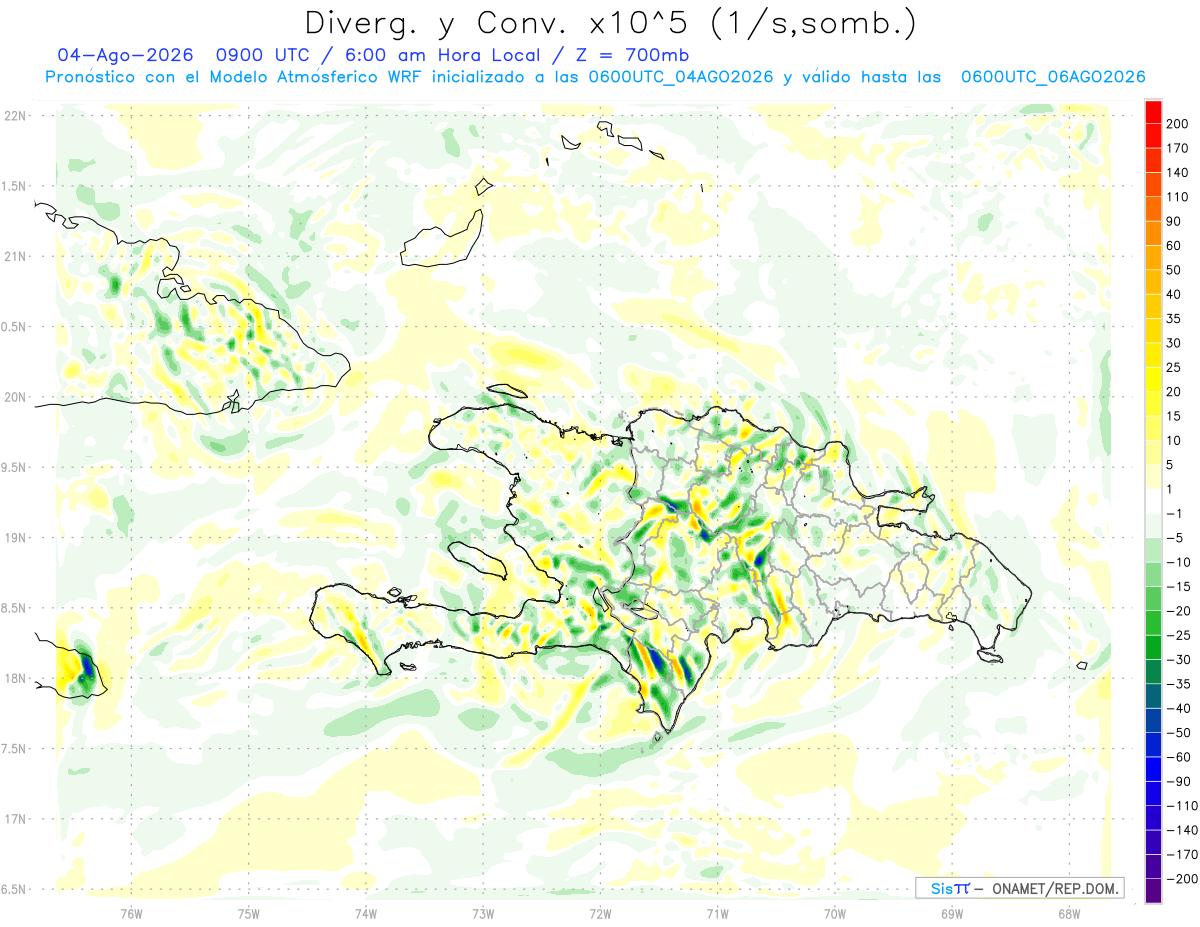Click the negative "-200" legend value

click(1183, 879)
